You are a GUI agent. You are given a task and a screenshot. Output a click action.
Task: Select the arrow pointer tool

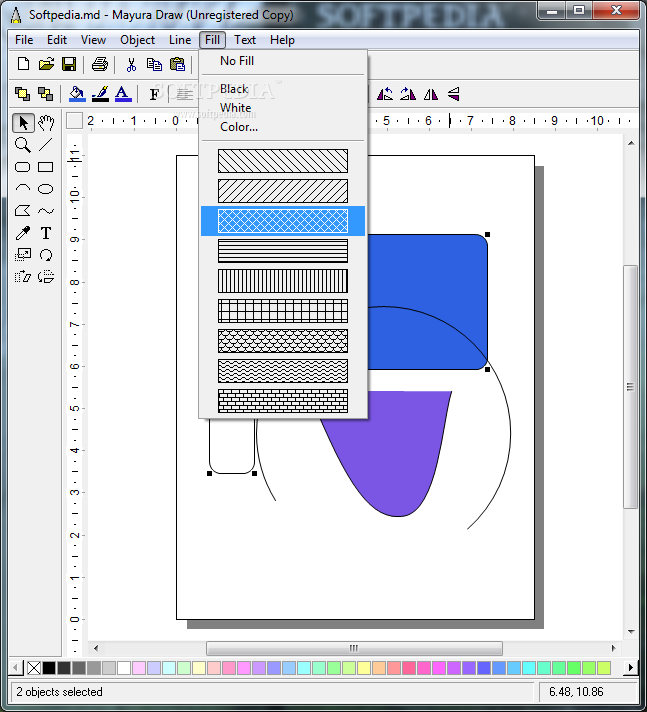[x=23, y=123]
